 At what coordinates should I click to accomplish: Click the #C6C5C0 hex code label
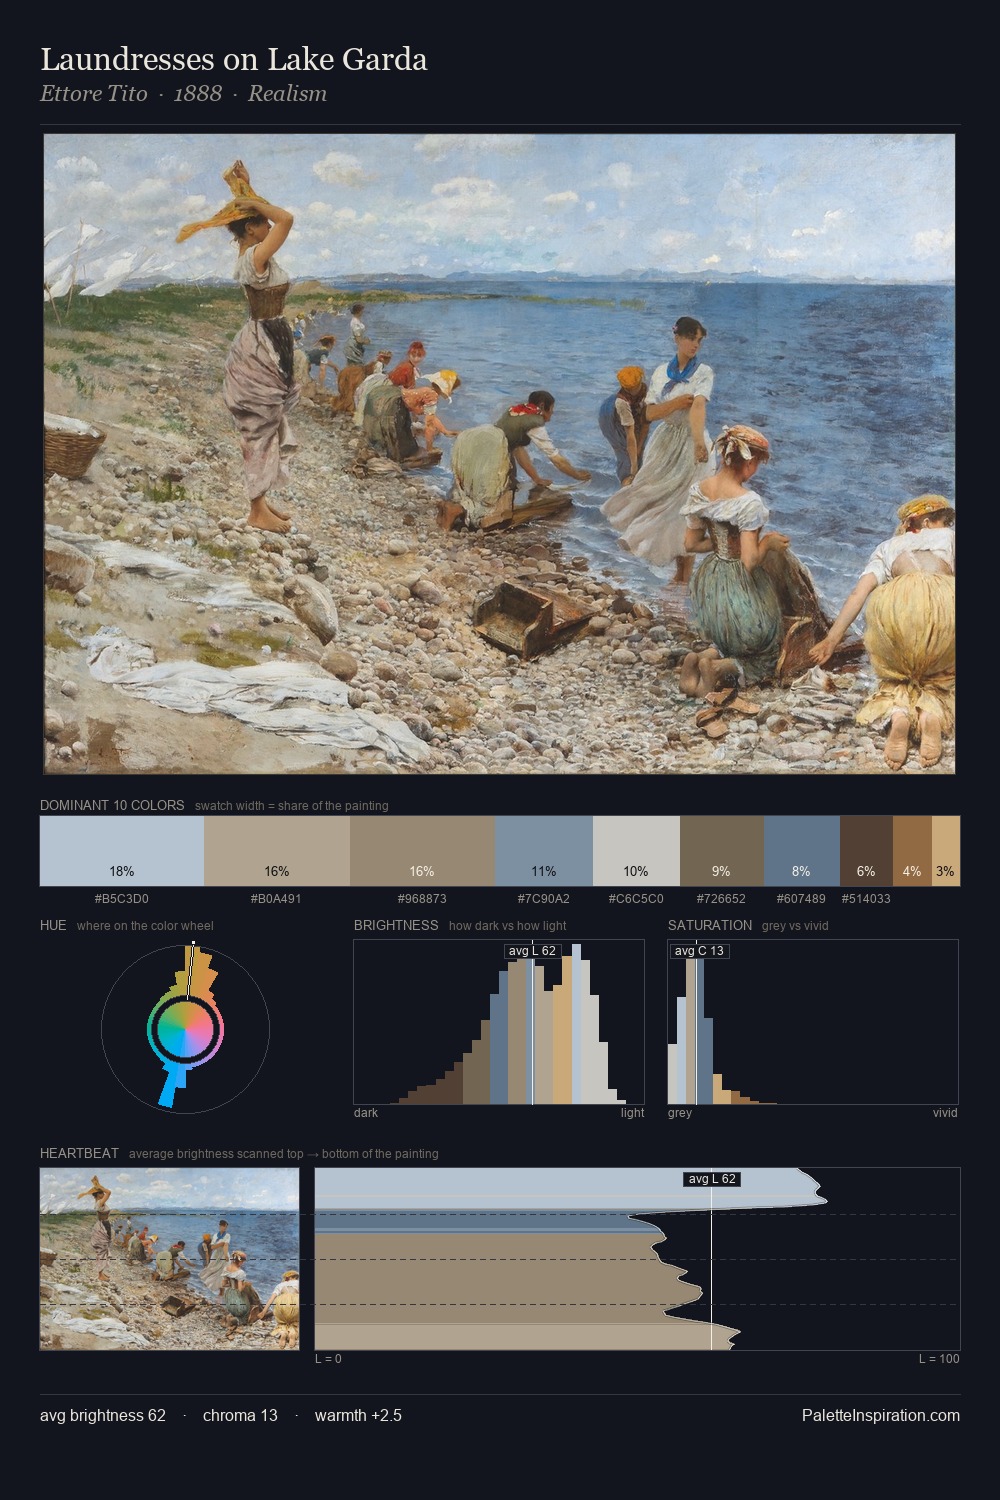click(636, 899)
